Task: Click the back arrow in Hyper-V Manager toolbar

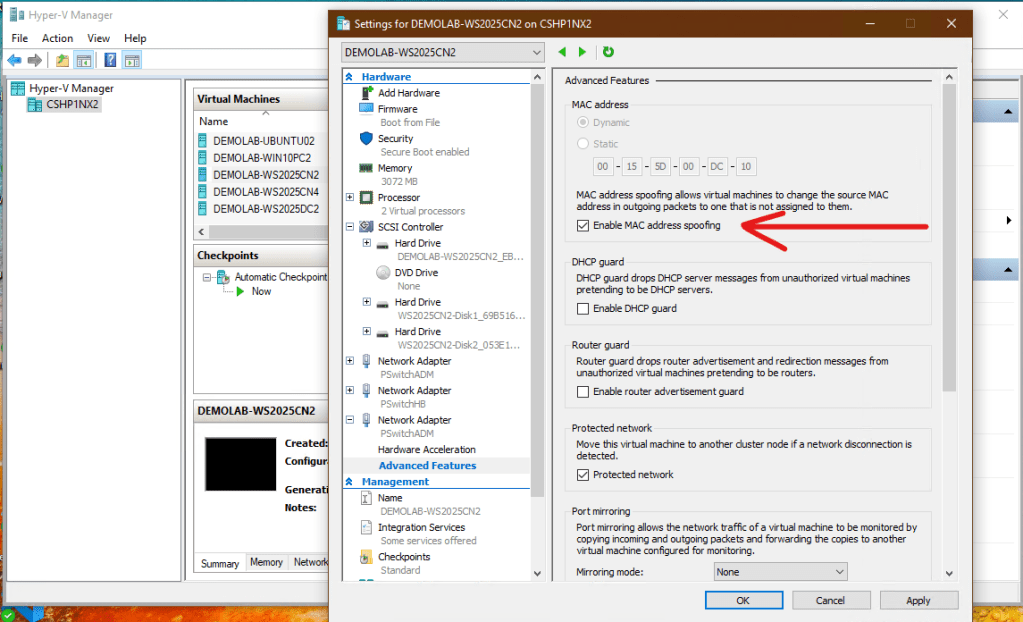Action: pyautogui.click(x=14, y=60)
